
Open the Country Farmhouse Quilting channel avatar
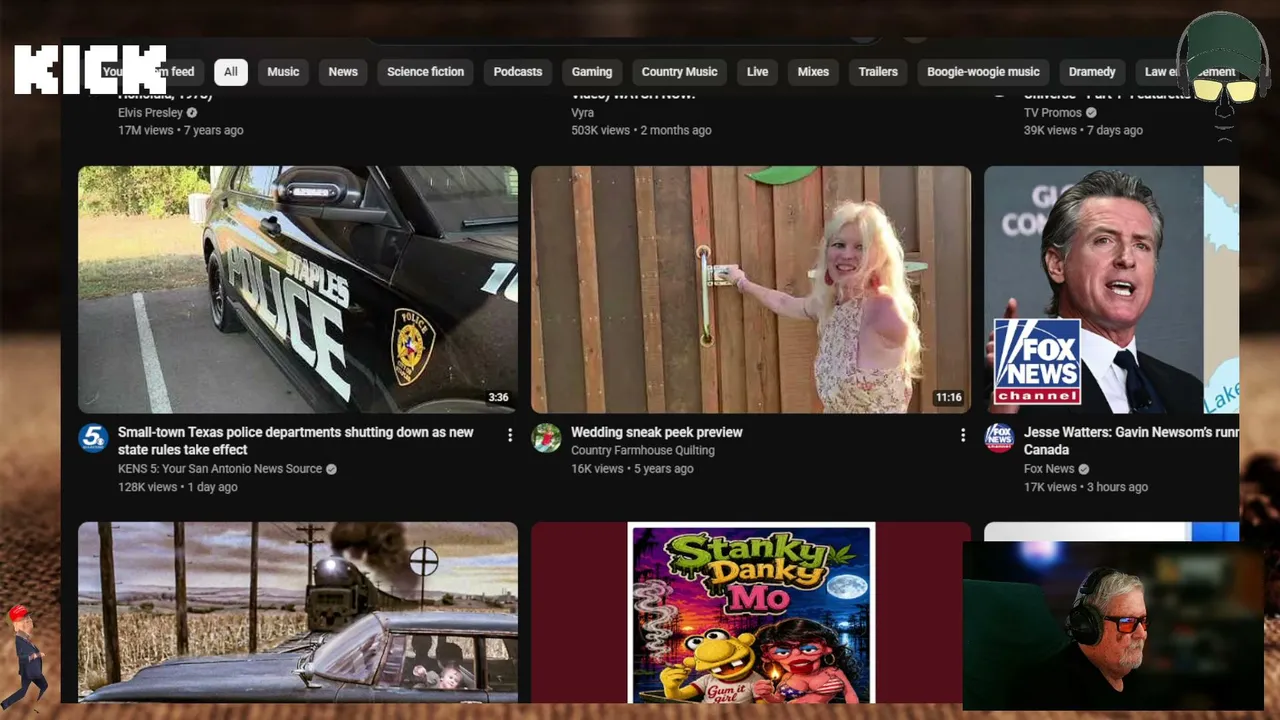pyautogui.click(x=546, y=438)
